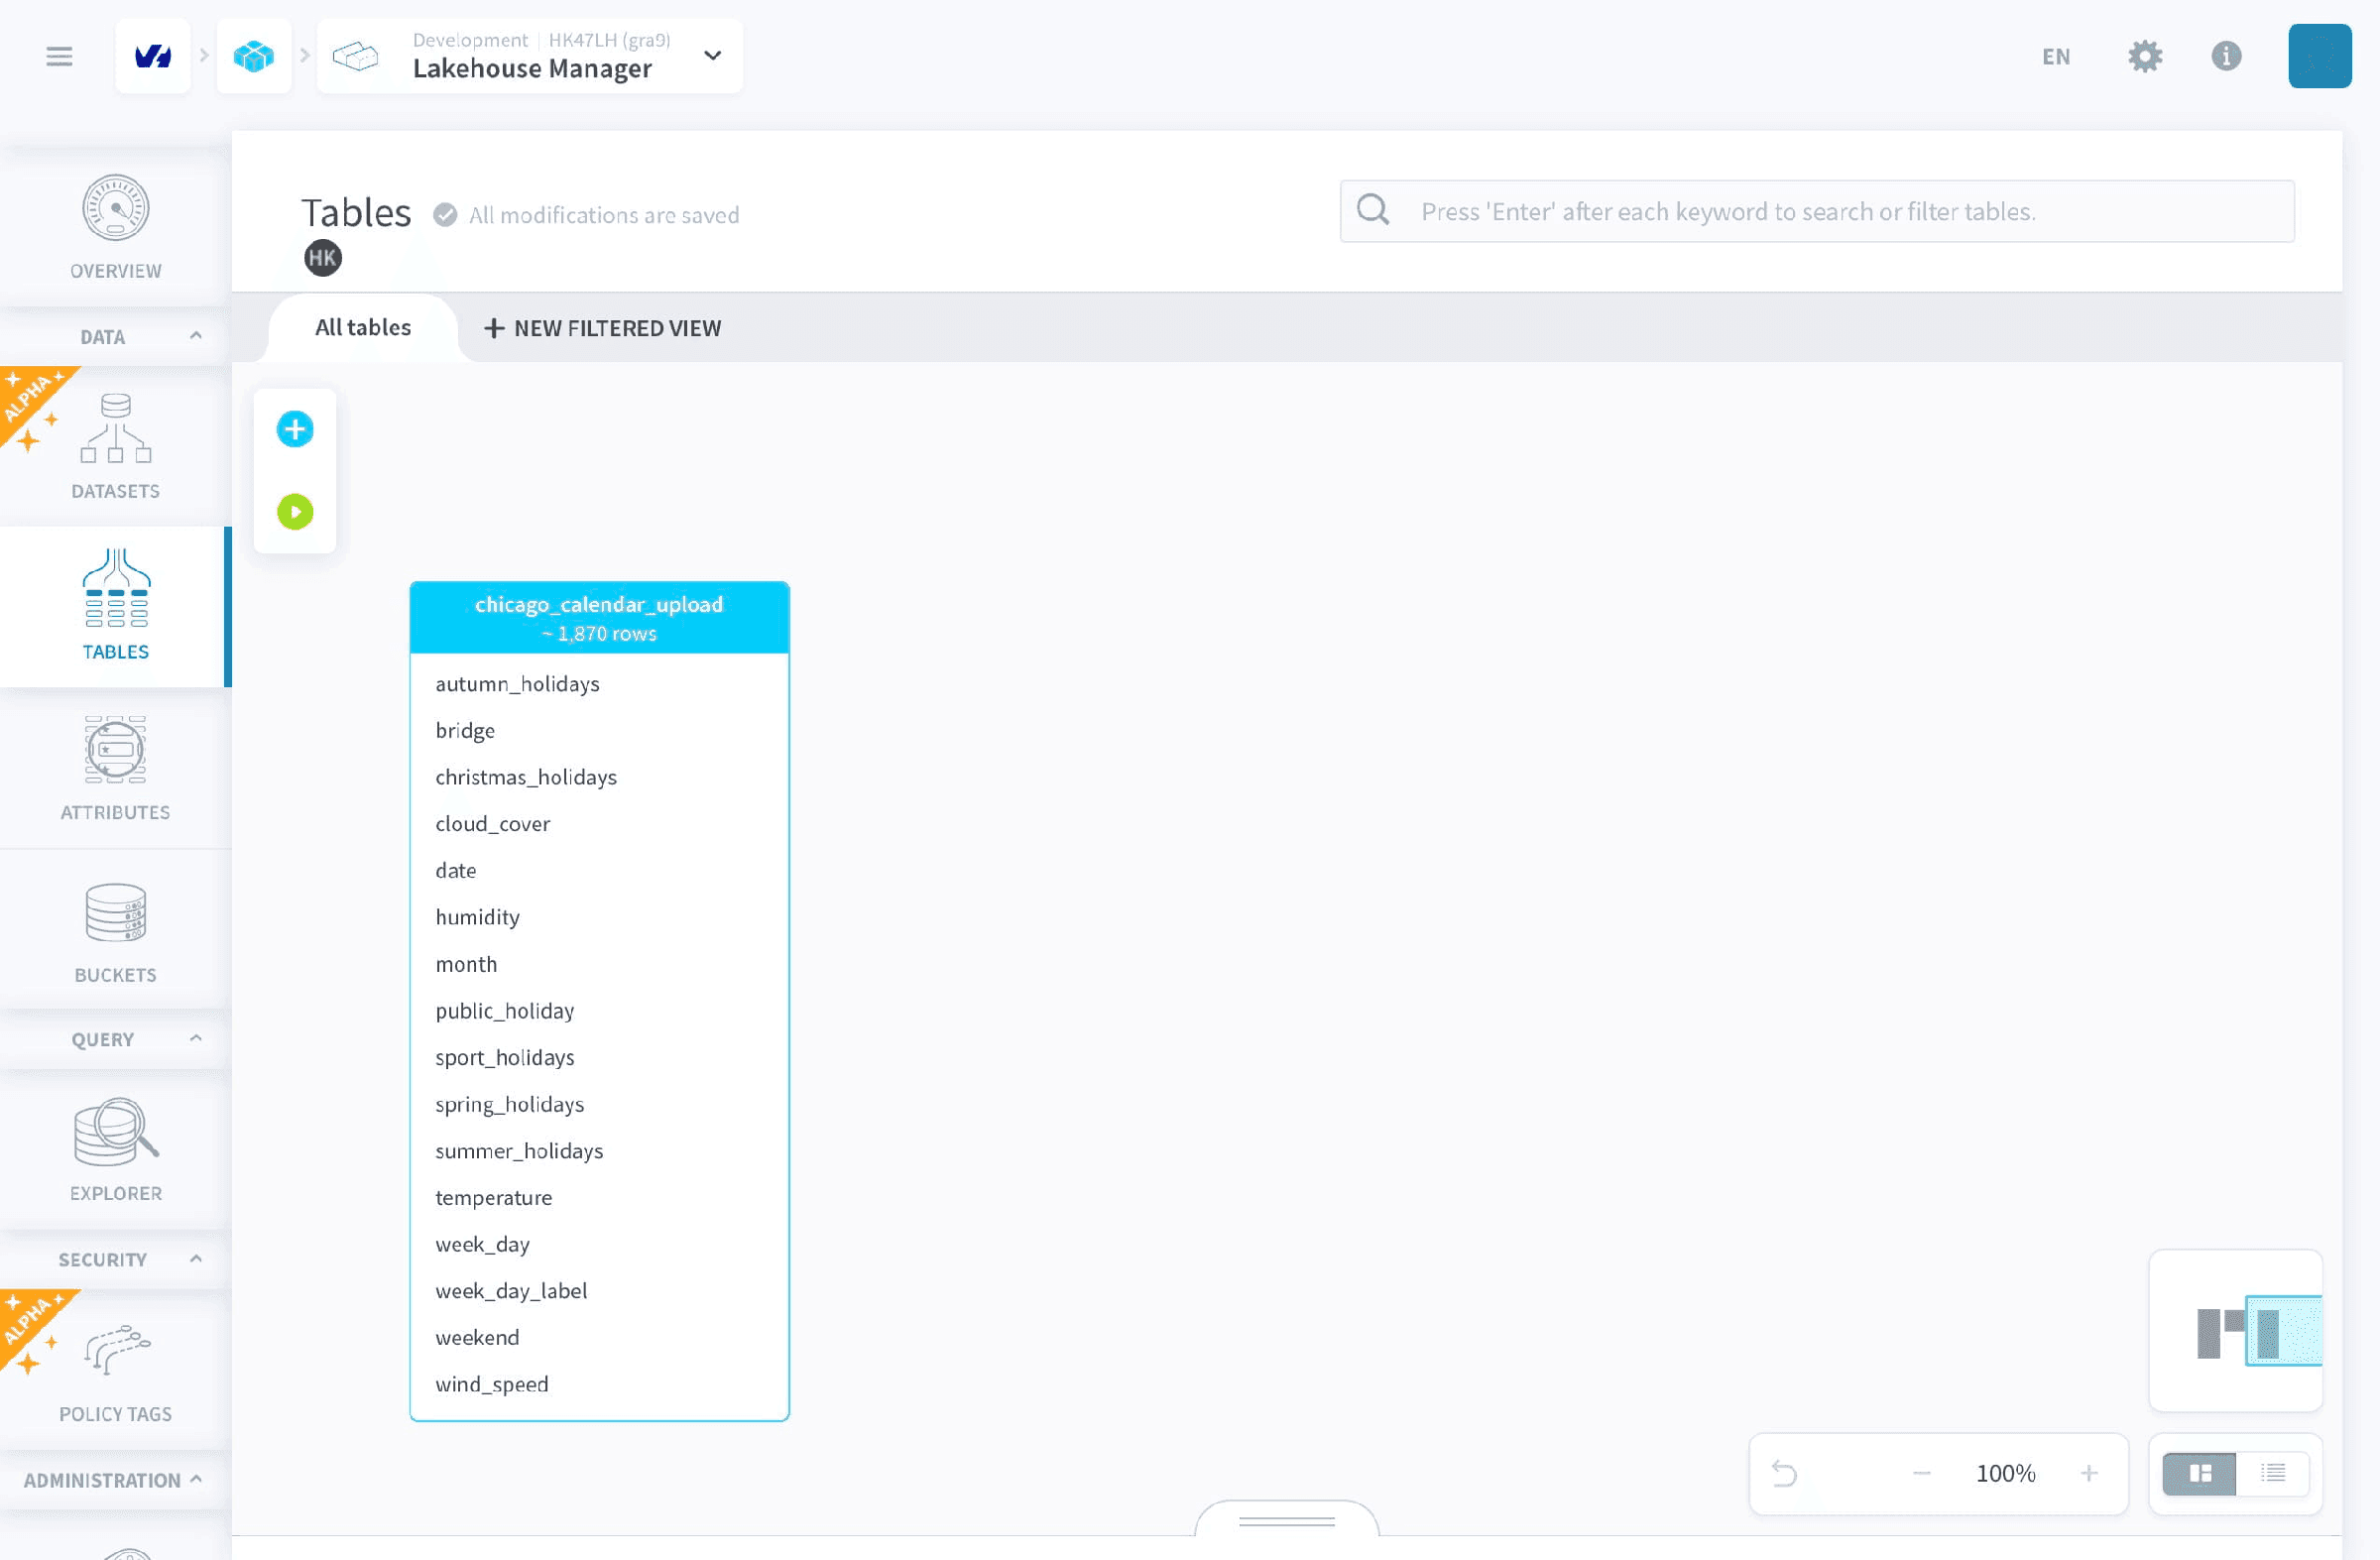The height and width of the screenshot is (1560, 2380).
Task: Select spring_holidays column
Action: tap(599, 1104)
